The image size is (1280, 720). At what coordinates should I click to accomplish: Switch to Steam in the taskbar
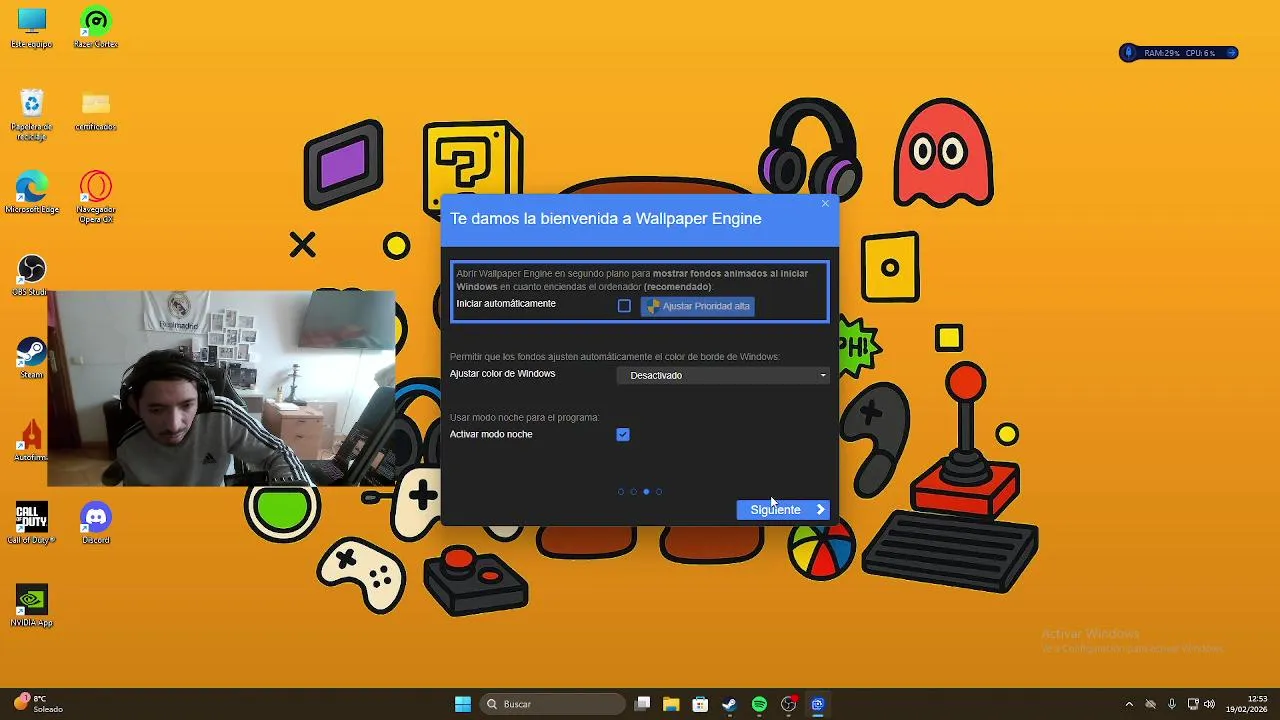pos(729,704)
